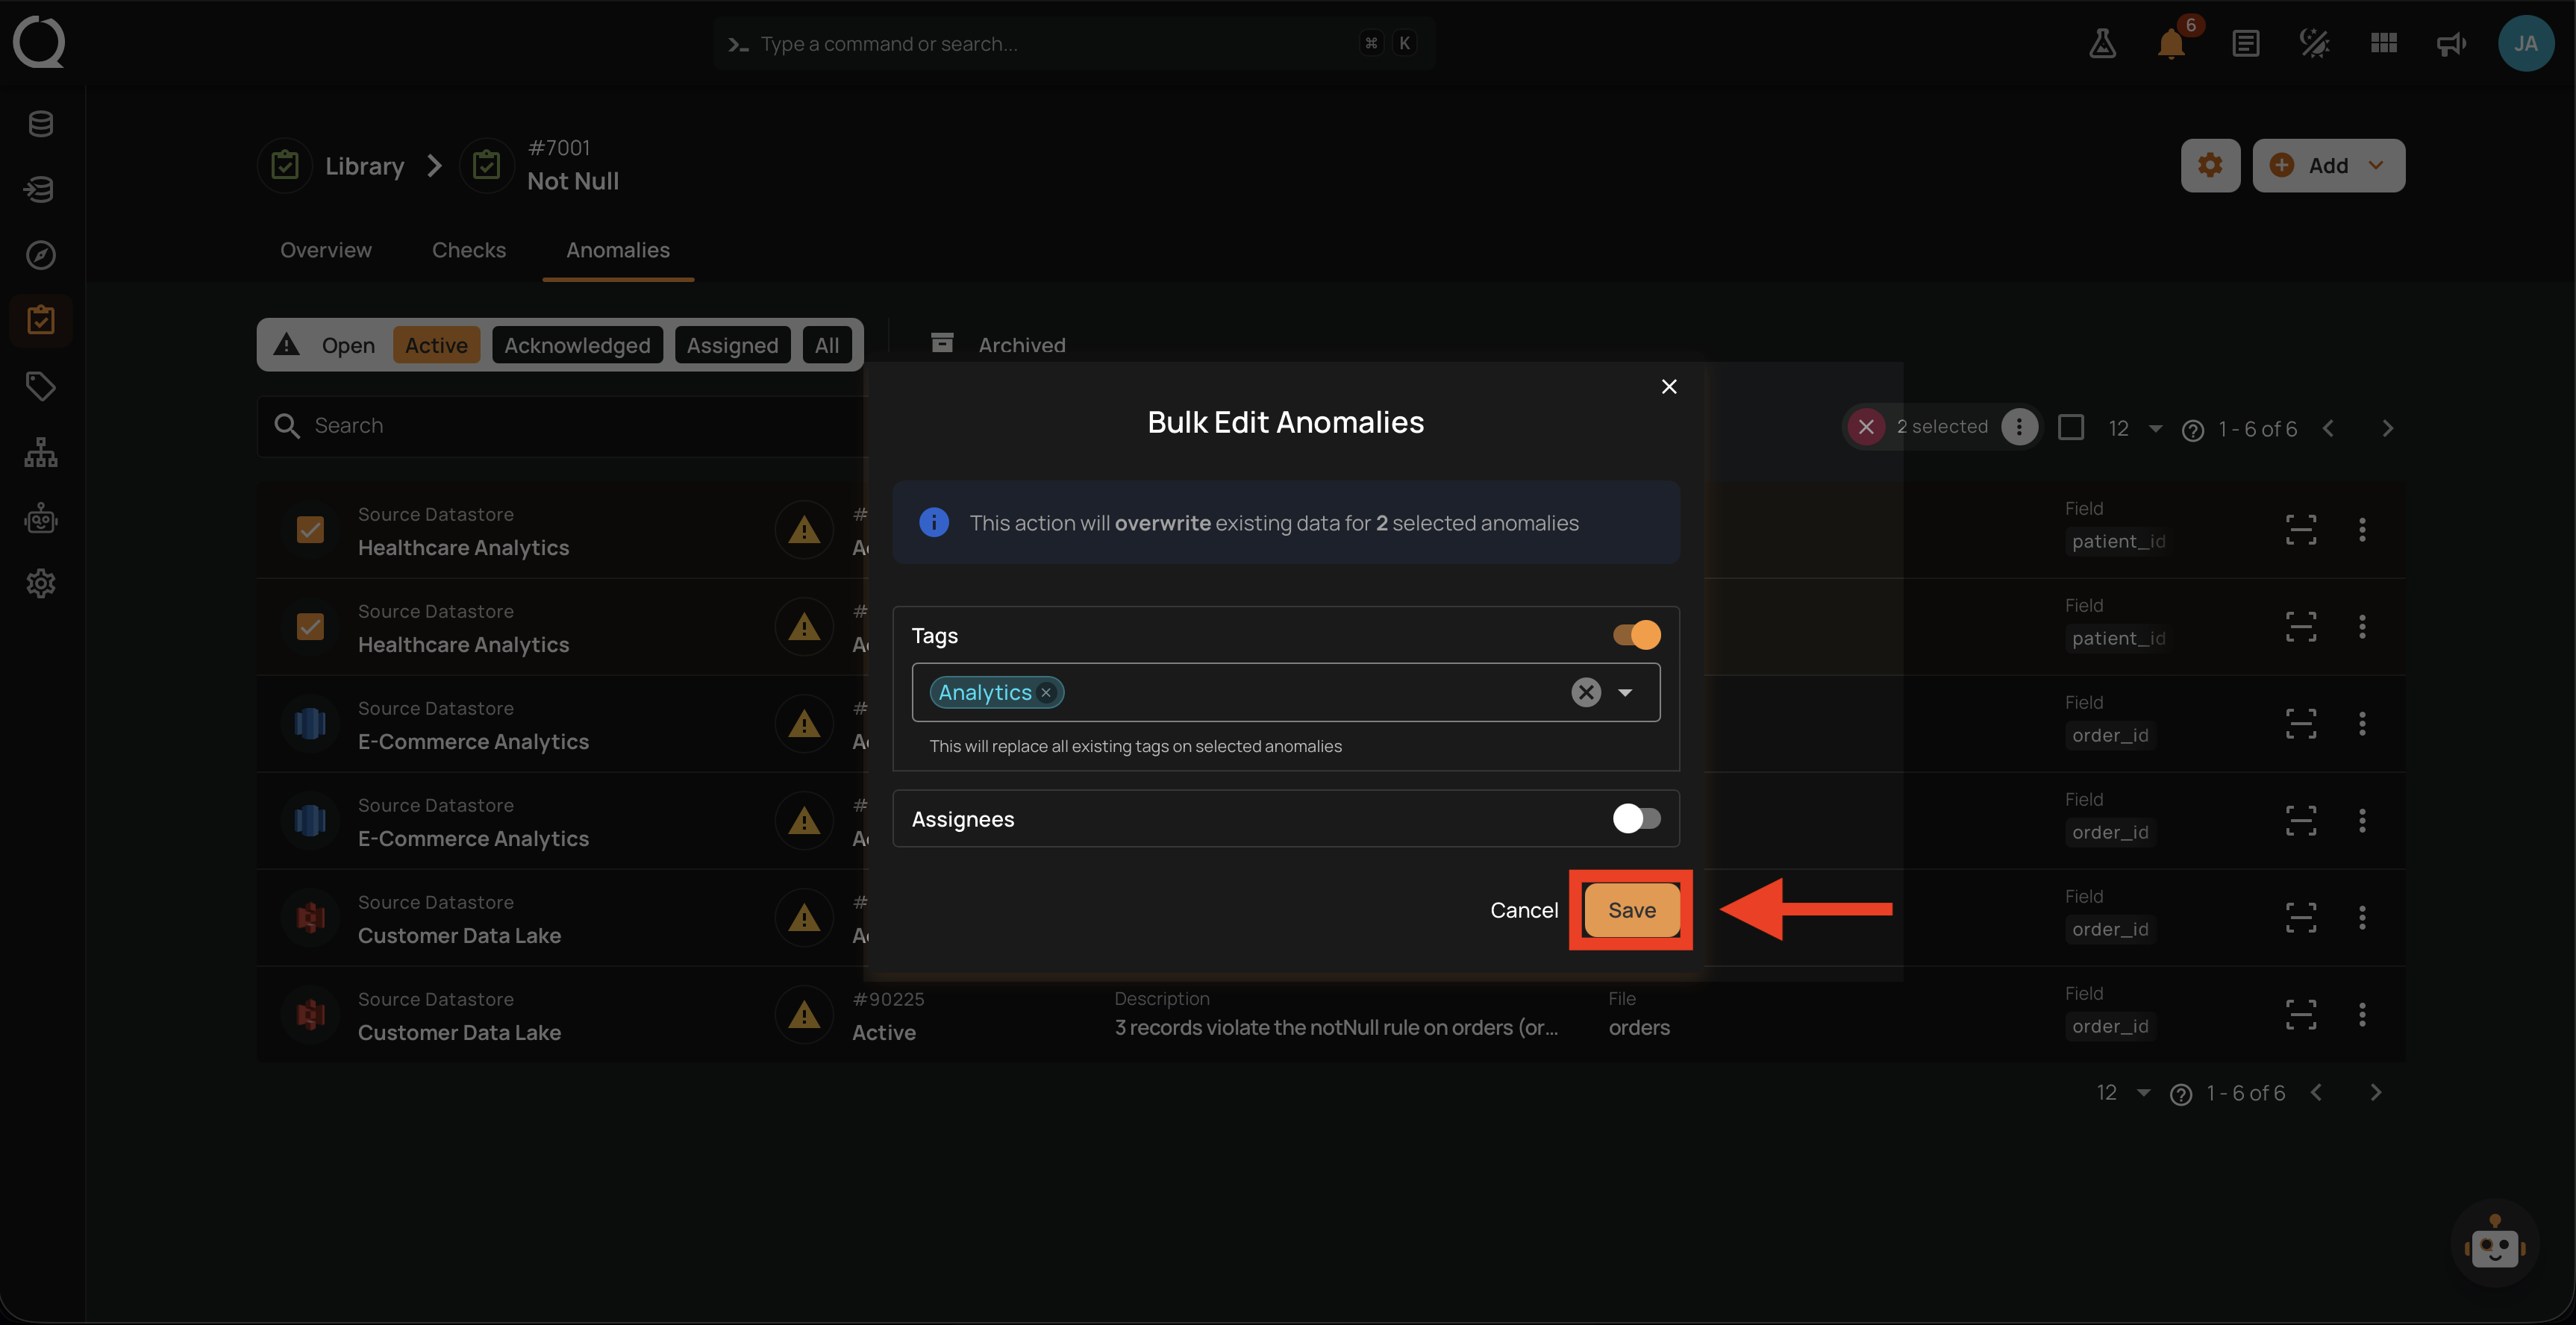This screenshot has width=2576, height=1325.
Task: Click scan icon in first patient_id row
Action: coord(2301,529)
